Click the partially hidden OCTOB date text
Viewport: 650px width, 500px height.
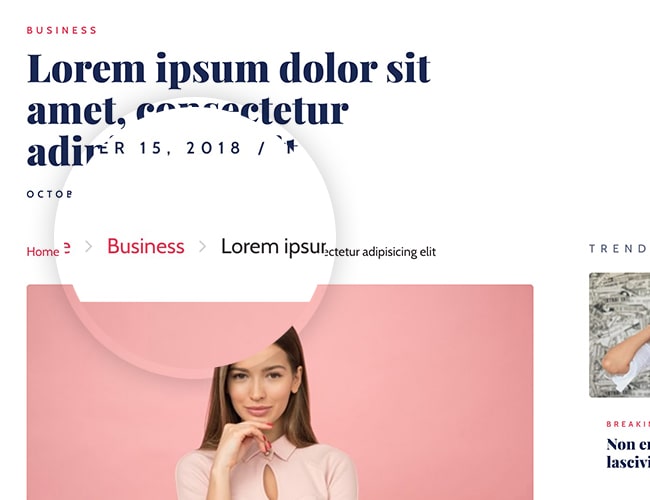[x=49, y=194]
